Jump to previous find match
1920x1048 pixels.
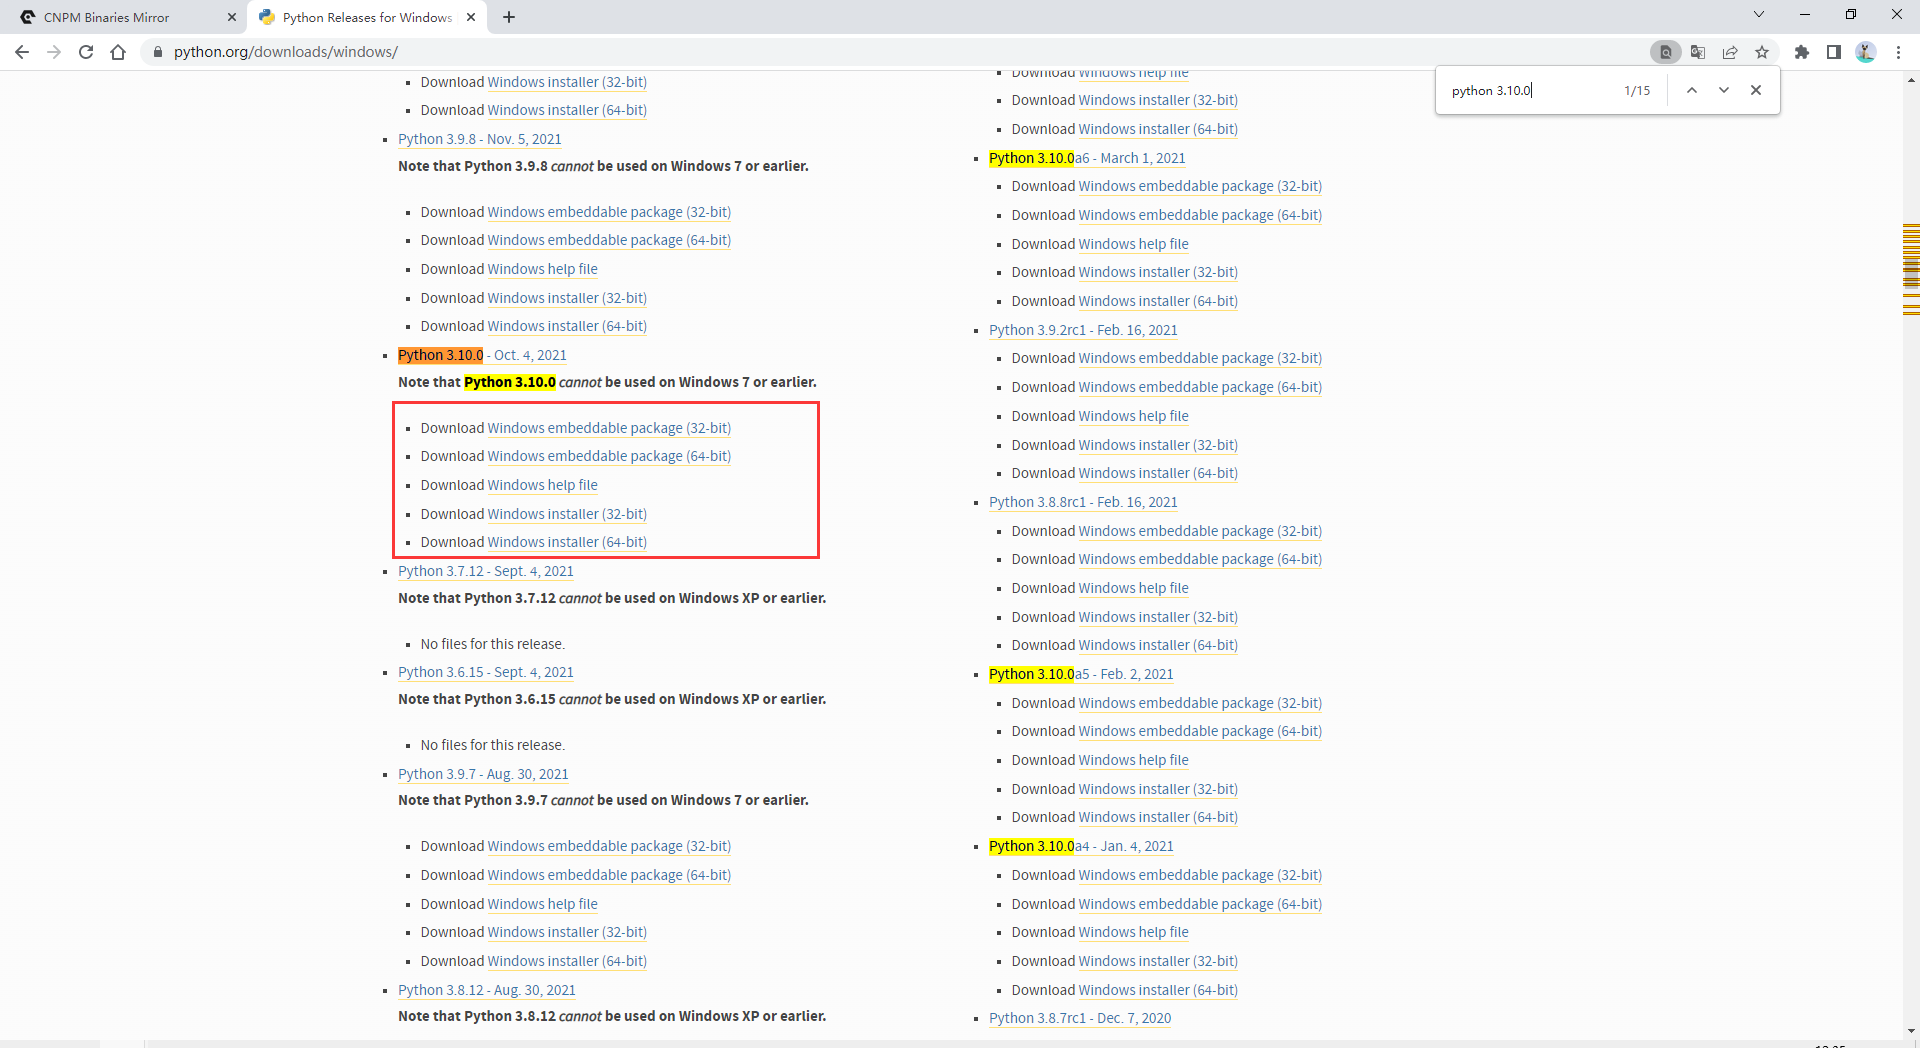[x=1692, y=90]
